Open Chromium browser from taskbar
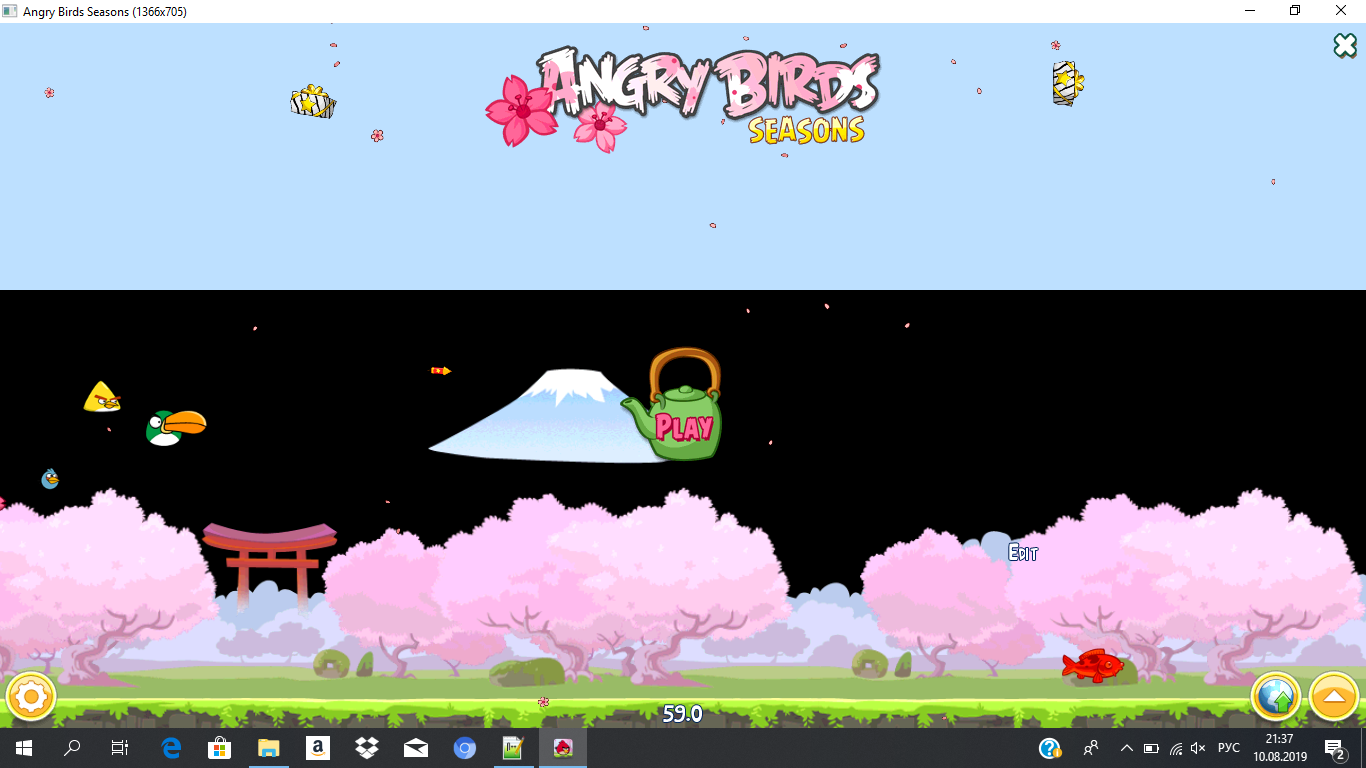 (x=465, y=748)
